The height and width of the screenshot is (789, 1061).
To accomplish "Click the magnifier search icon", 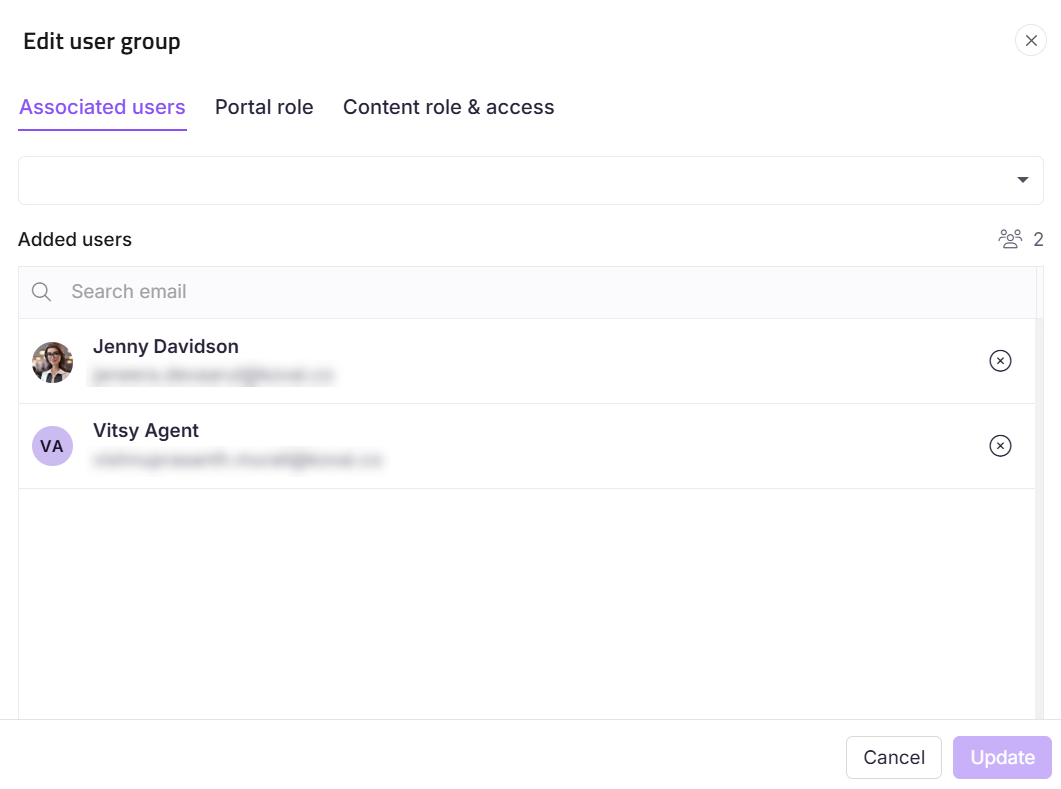I will 42,292.
